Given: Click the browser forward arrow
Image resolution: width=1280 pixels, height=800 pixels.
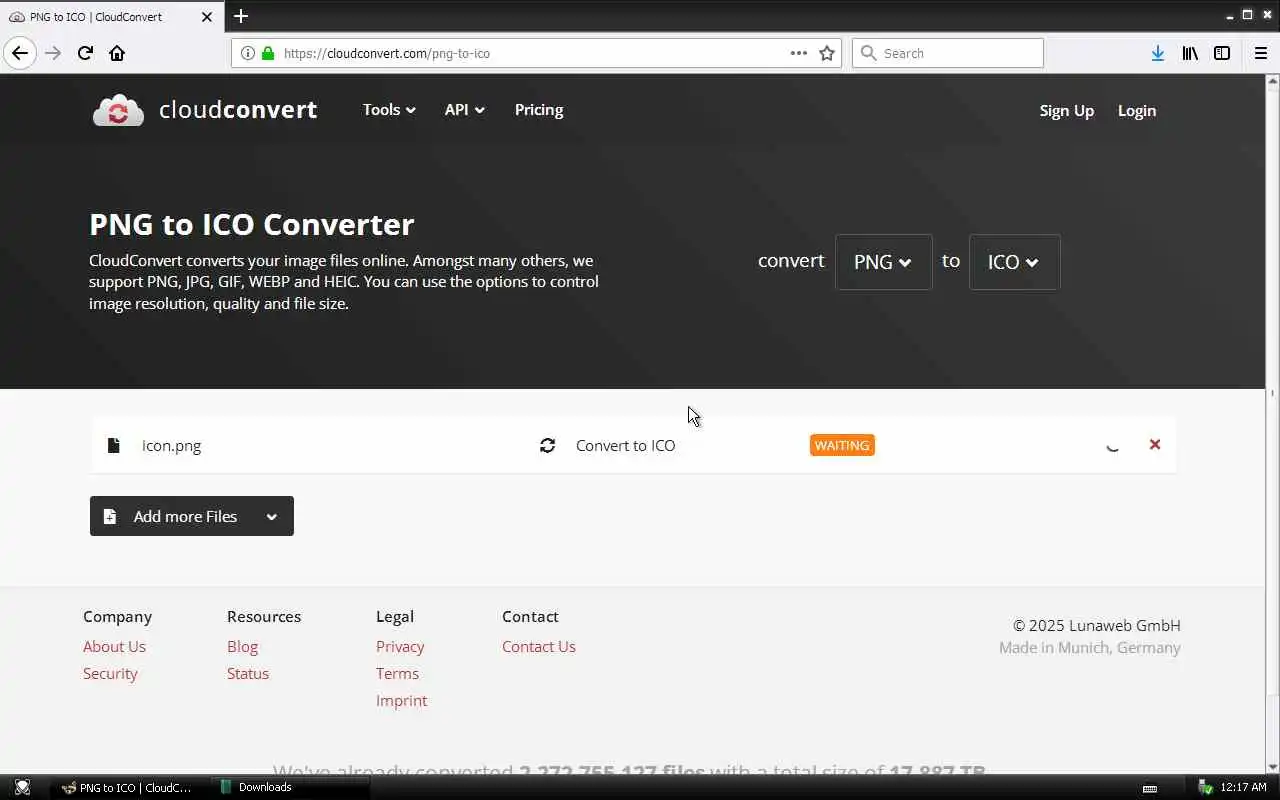Looking at the screenshot, I should [53, 53].
